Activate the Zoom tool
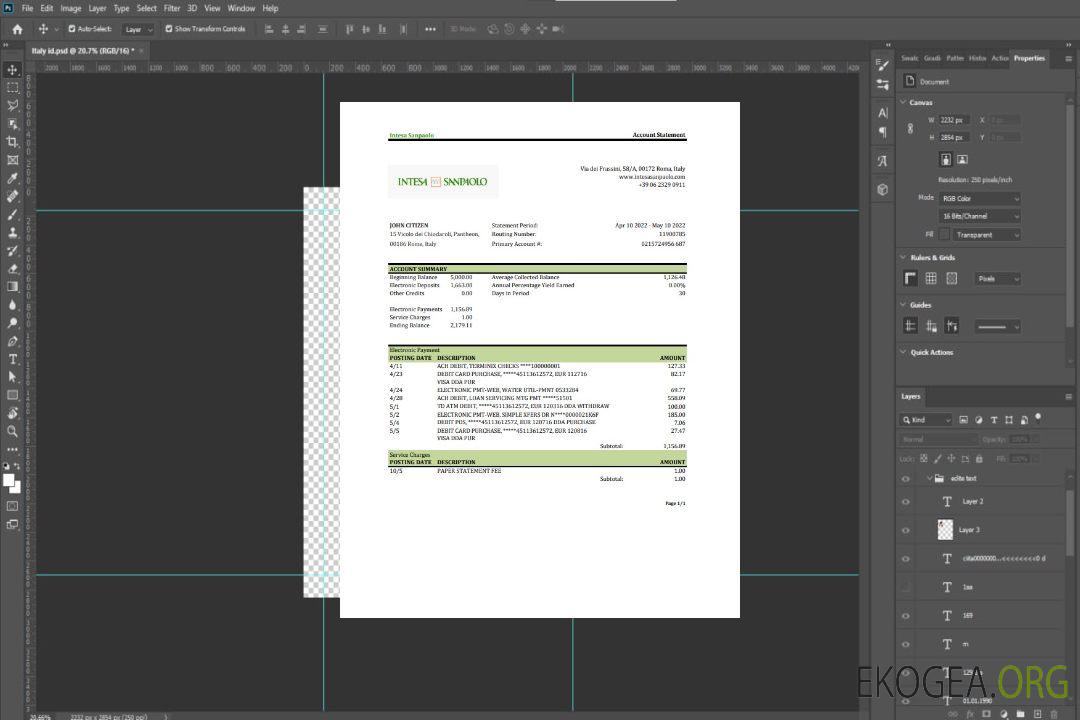This screenshot has width=1080, height=720. point(13,431)
